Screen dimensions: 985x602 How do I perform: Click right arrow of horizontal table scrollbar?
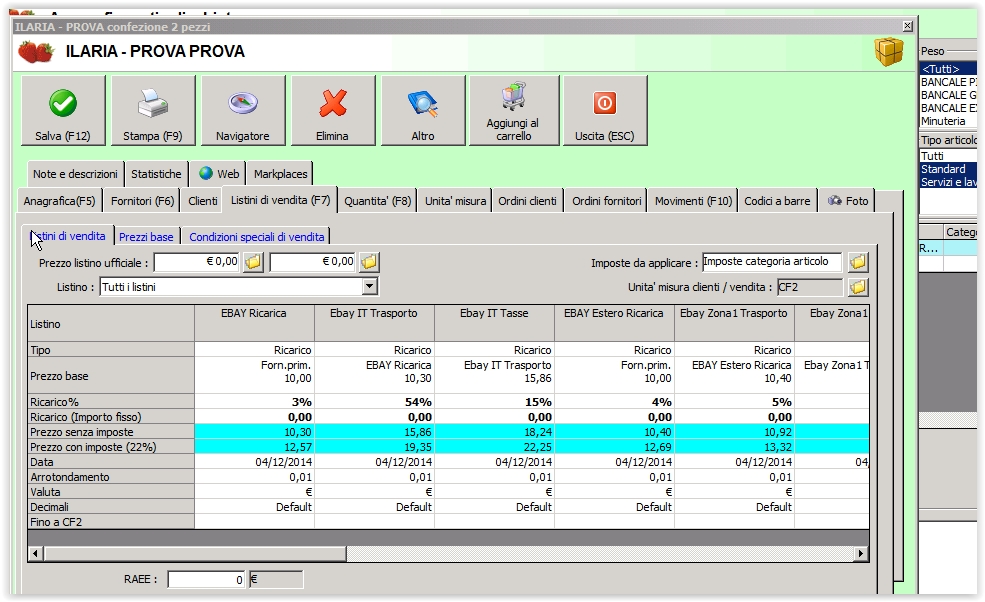coord(861,553)
